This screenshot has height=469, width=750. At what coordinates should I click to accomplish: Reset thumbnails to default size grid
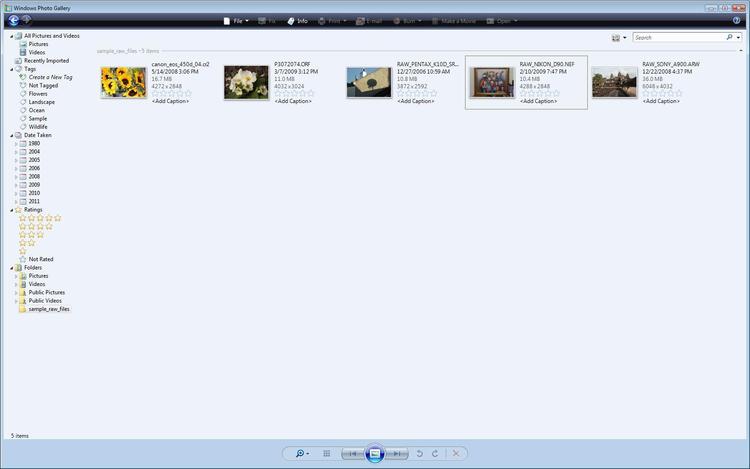[327, 453]
